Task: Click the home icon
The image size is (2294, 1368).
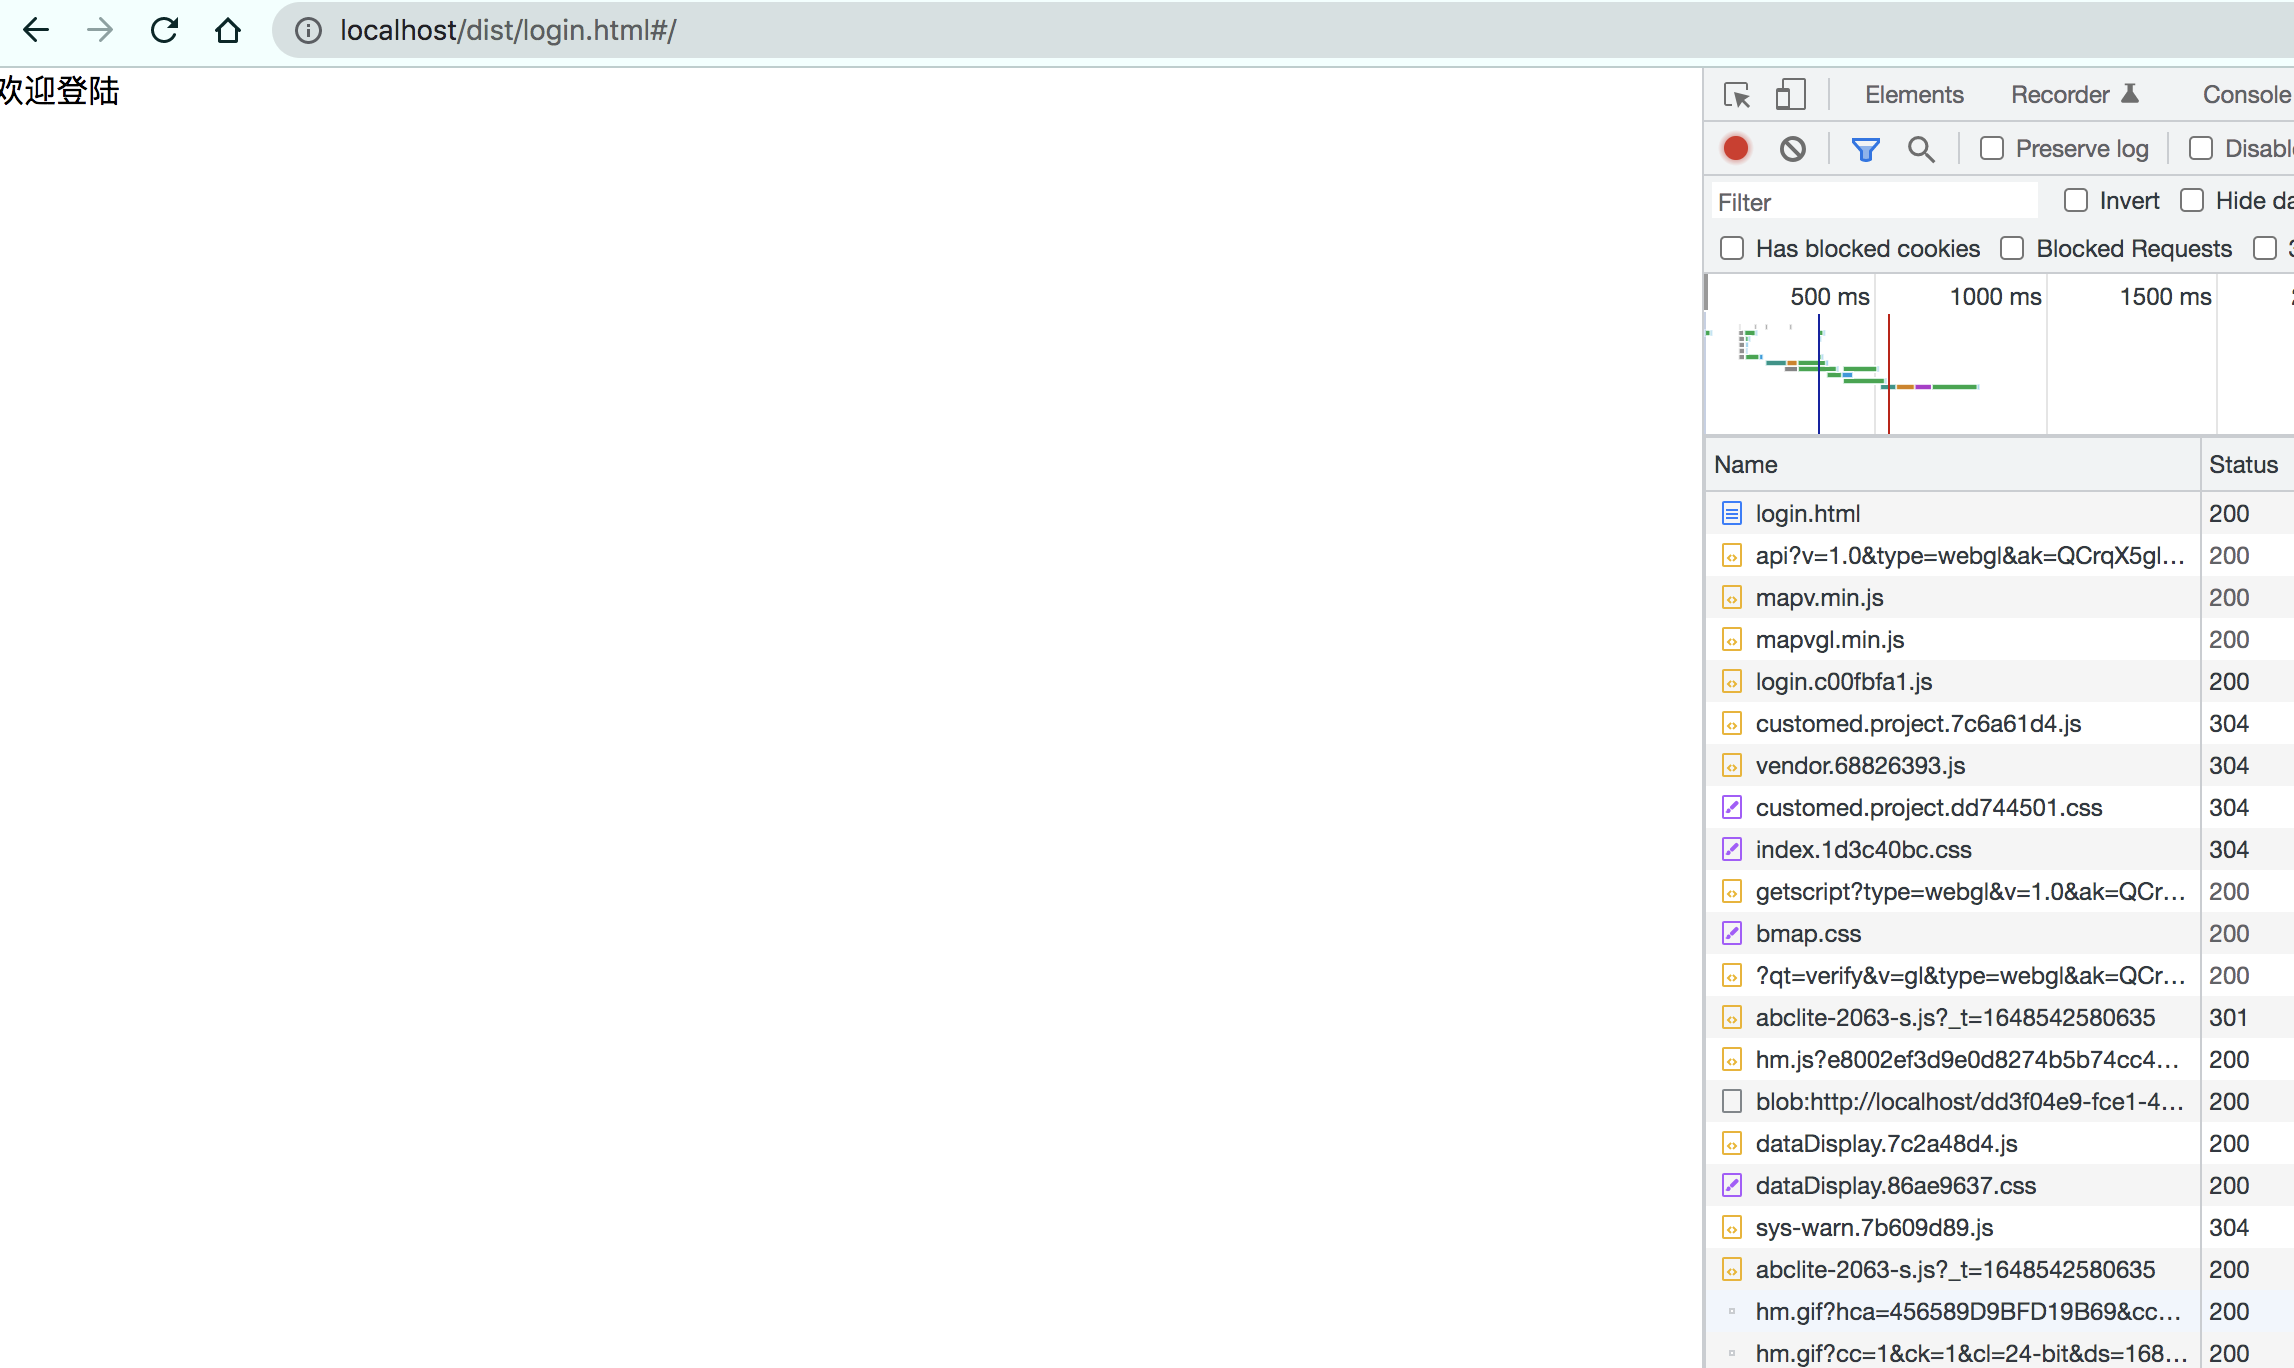Action: click(228, 30)
